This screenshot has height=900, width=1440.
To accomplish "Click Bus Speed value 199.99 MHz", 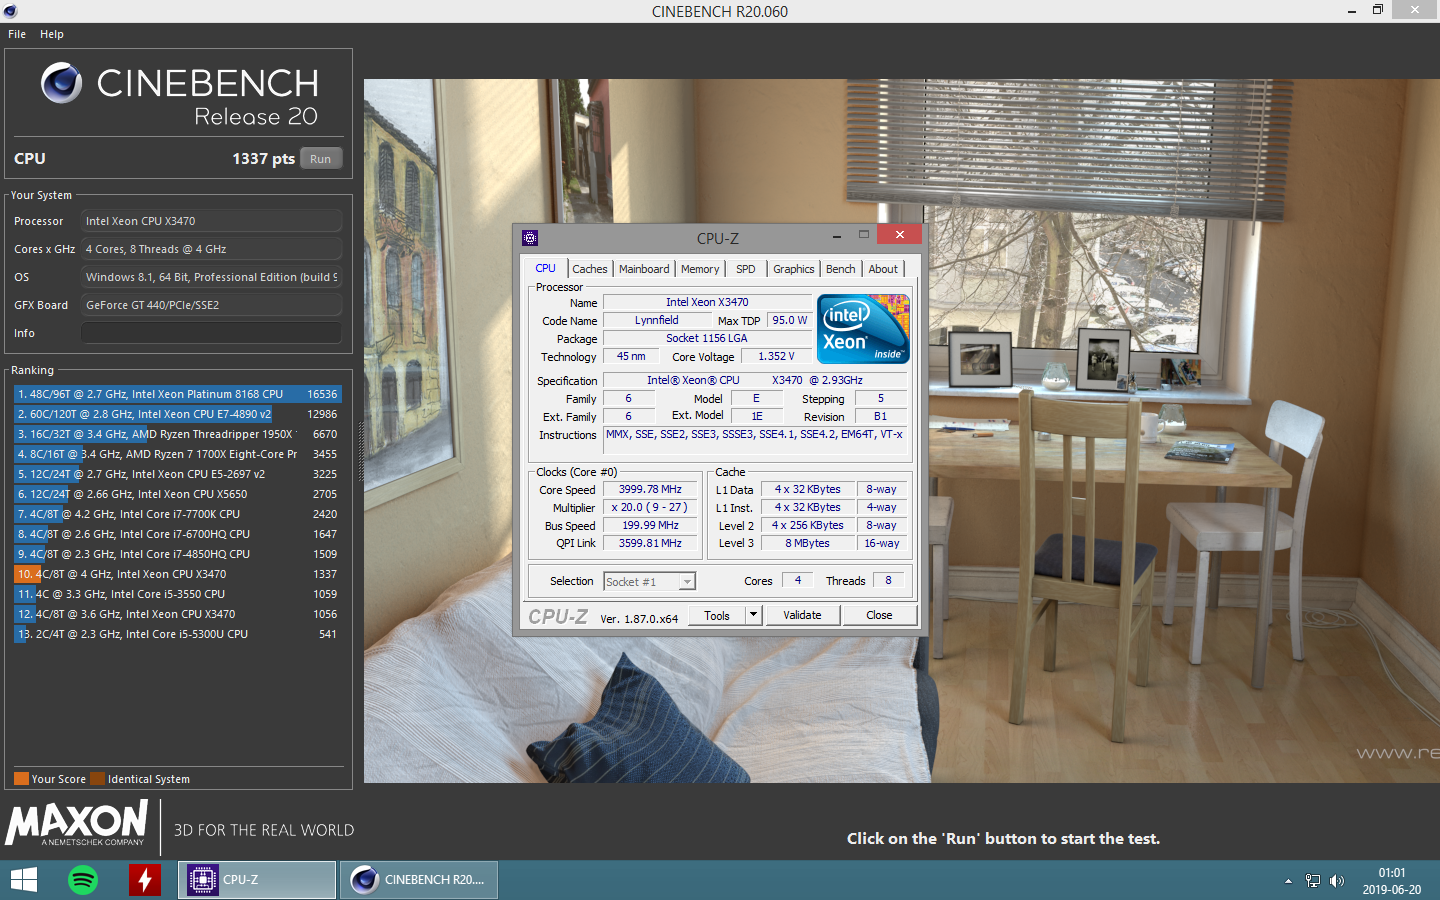I will pos(650,526).
